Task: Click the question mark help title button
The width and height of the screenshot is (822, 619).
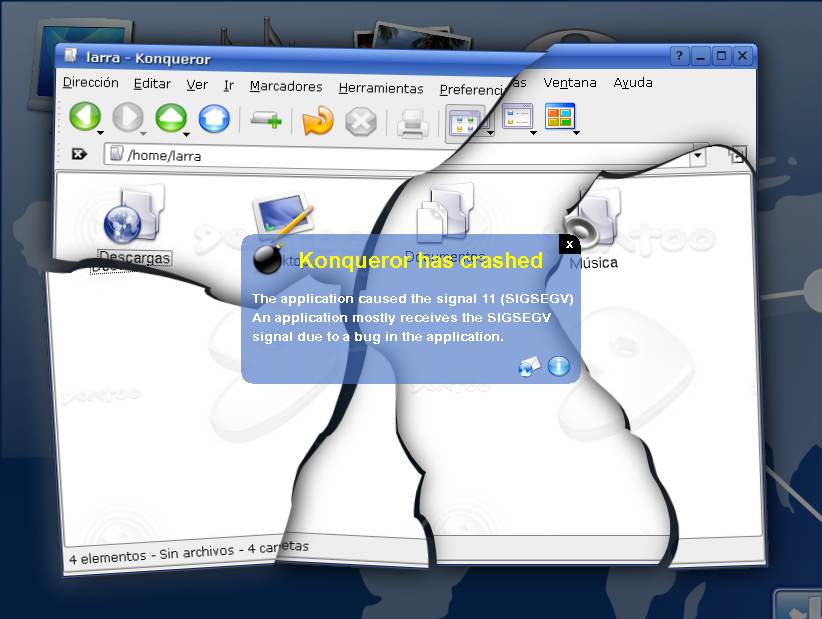Action: tap(679, 56)
